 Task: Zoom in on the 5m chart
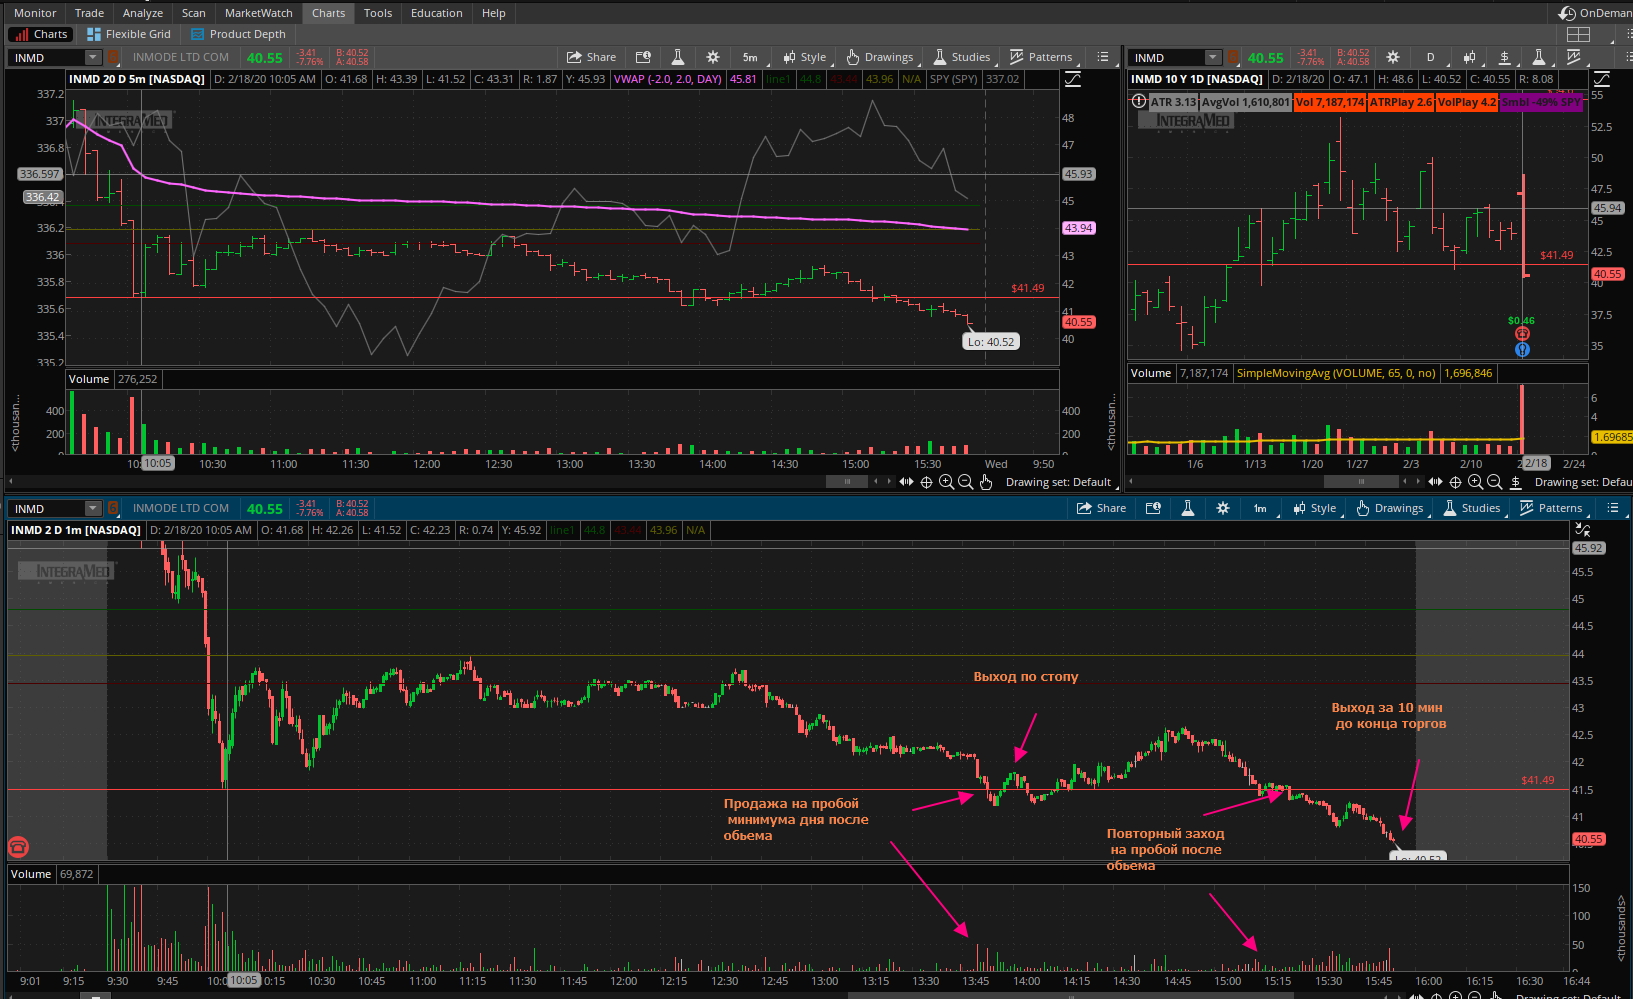pos(946,482)
